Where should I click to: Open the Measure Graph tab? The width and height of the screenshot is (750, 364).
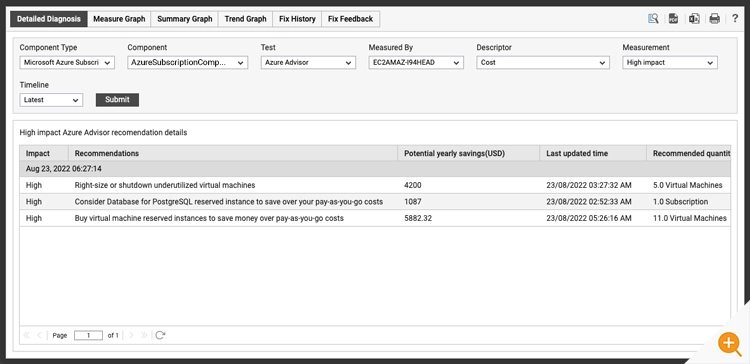click(119, 19)
